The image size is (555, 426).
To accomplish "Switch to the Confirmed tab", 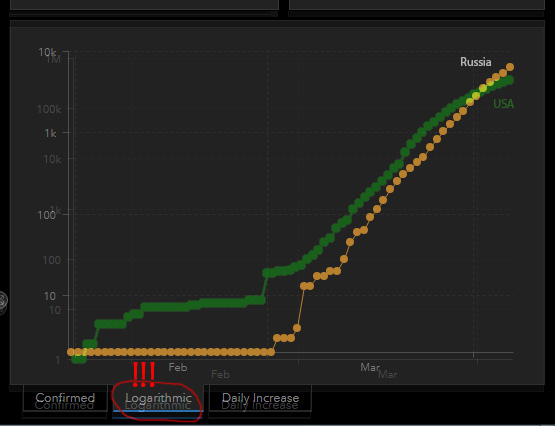I will click(65, 398).
